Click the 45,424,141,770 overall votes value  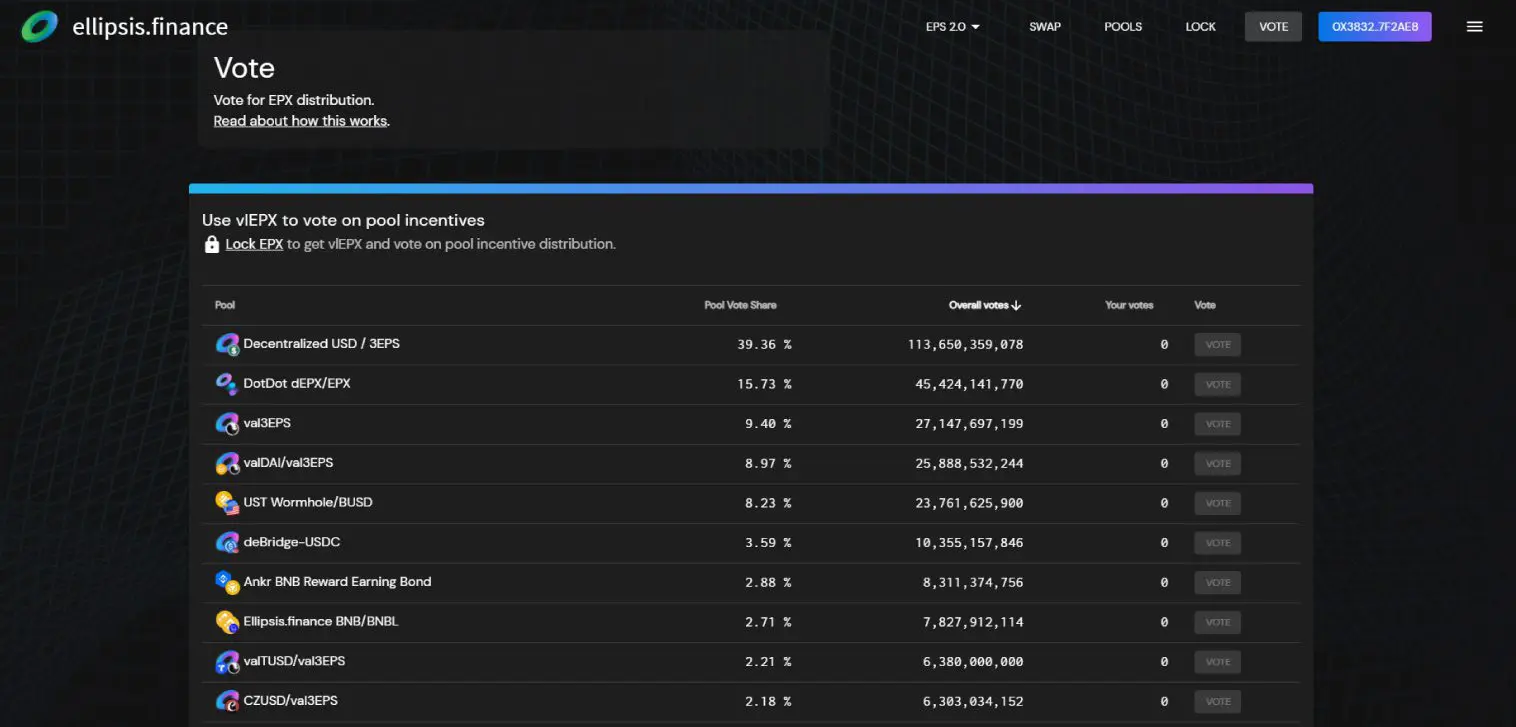(970, 384)
